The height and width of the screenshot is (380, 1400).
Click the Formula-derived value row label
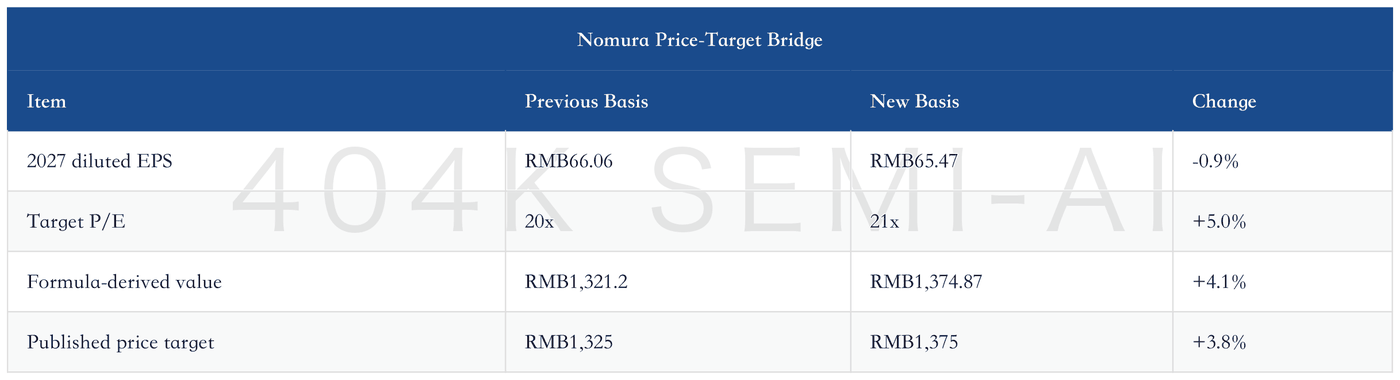click(124, 282)
